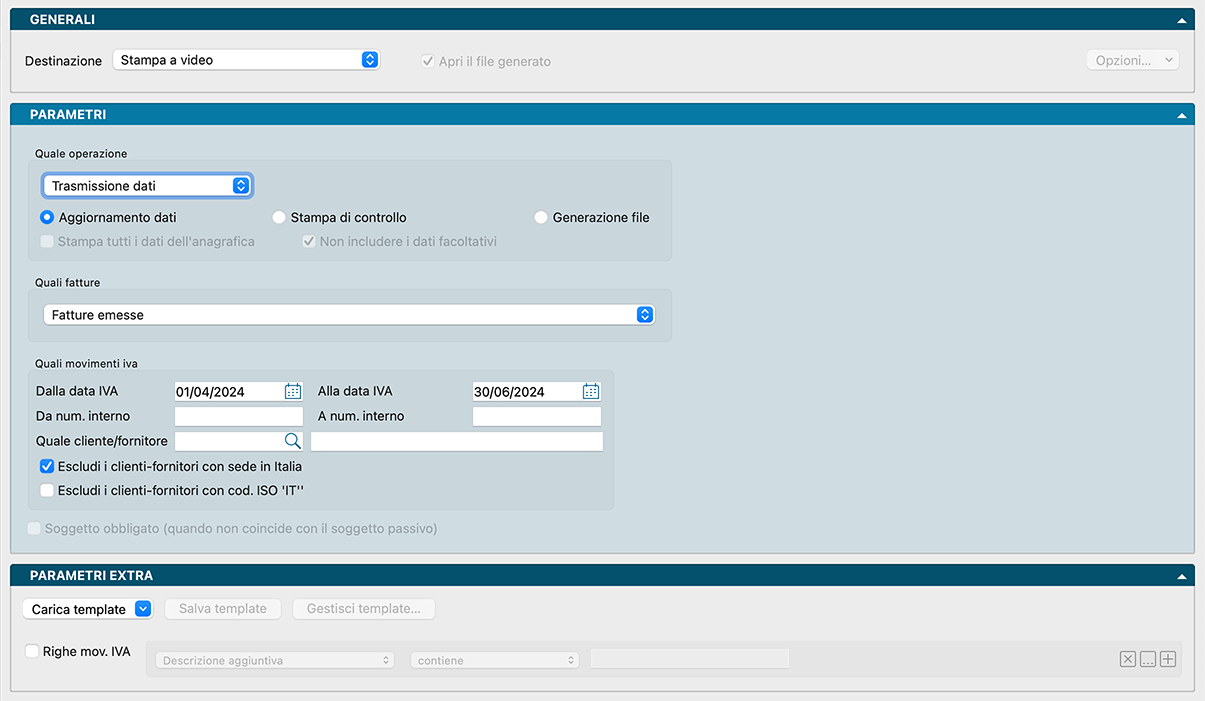Open calendar picker for Dalla data IVA
This screenshot has height=701, width=1205.
[x=293, y=392]
